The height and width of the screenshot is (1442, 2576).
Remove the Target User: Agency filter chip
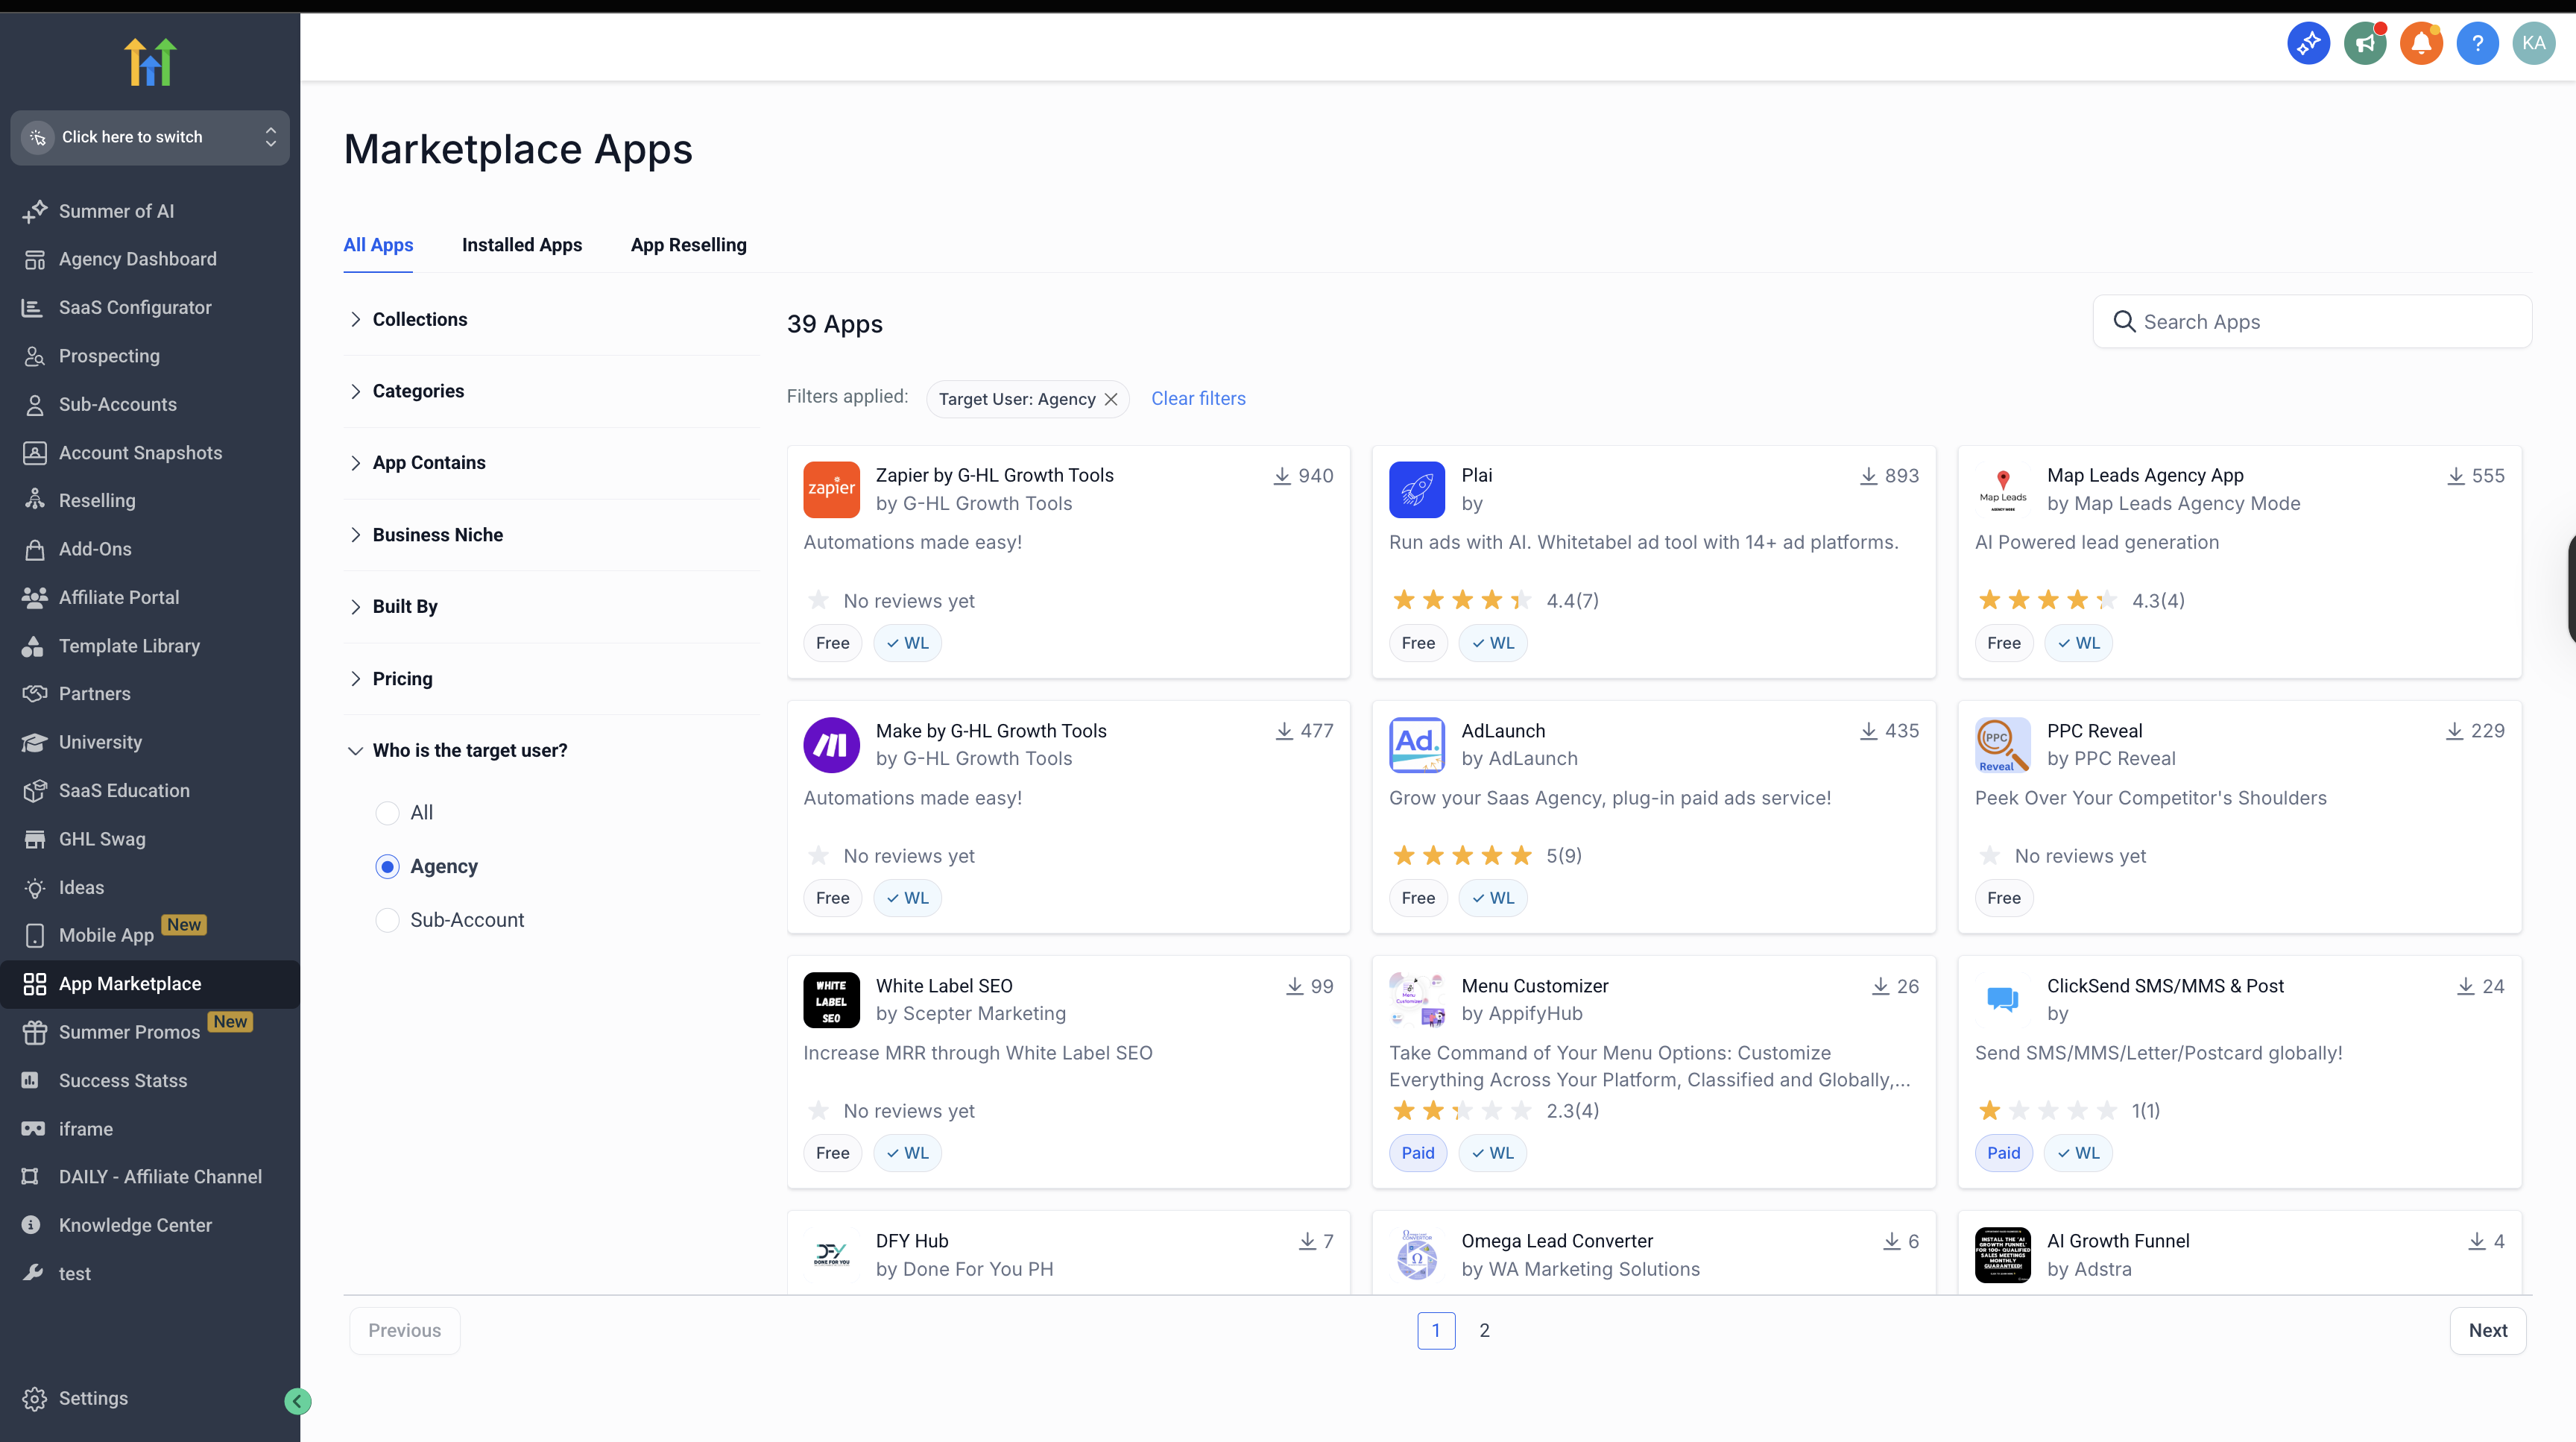click(x=1111, y=399)
